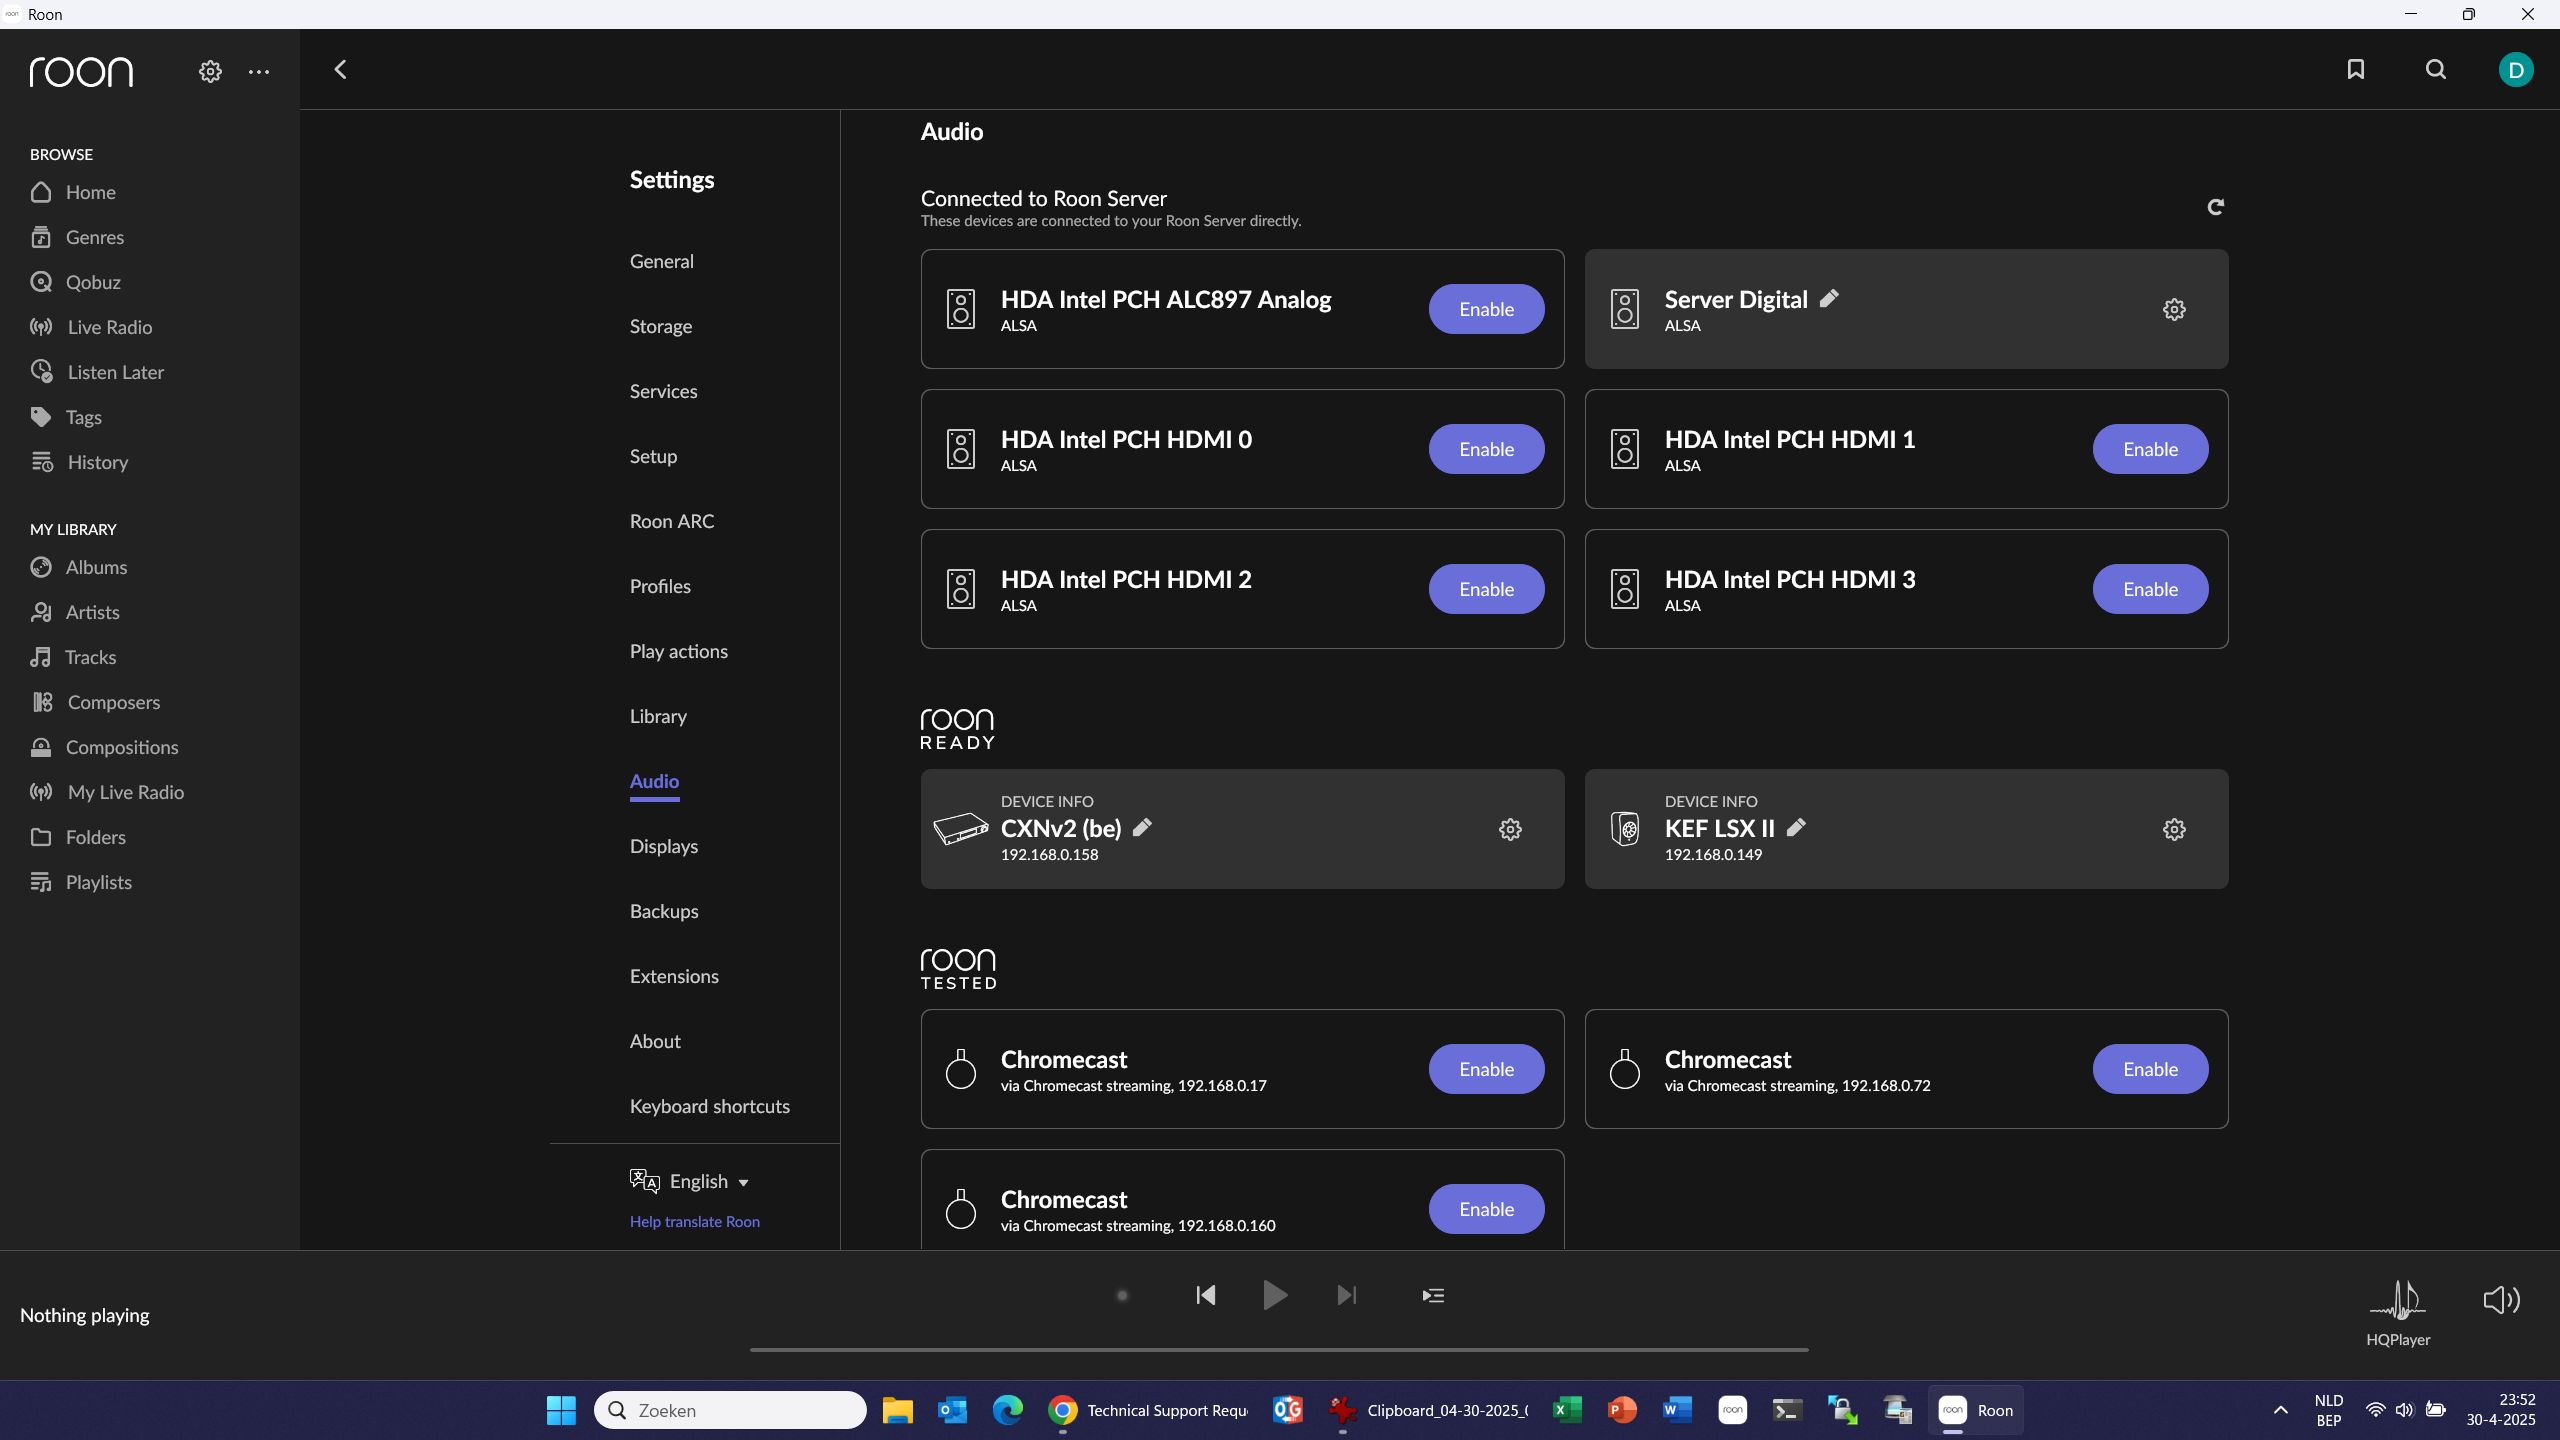Open Compositions in My Library
2560x1440 pixels.
pyautogui.click(x=104, y=747)
